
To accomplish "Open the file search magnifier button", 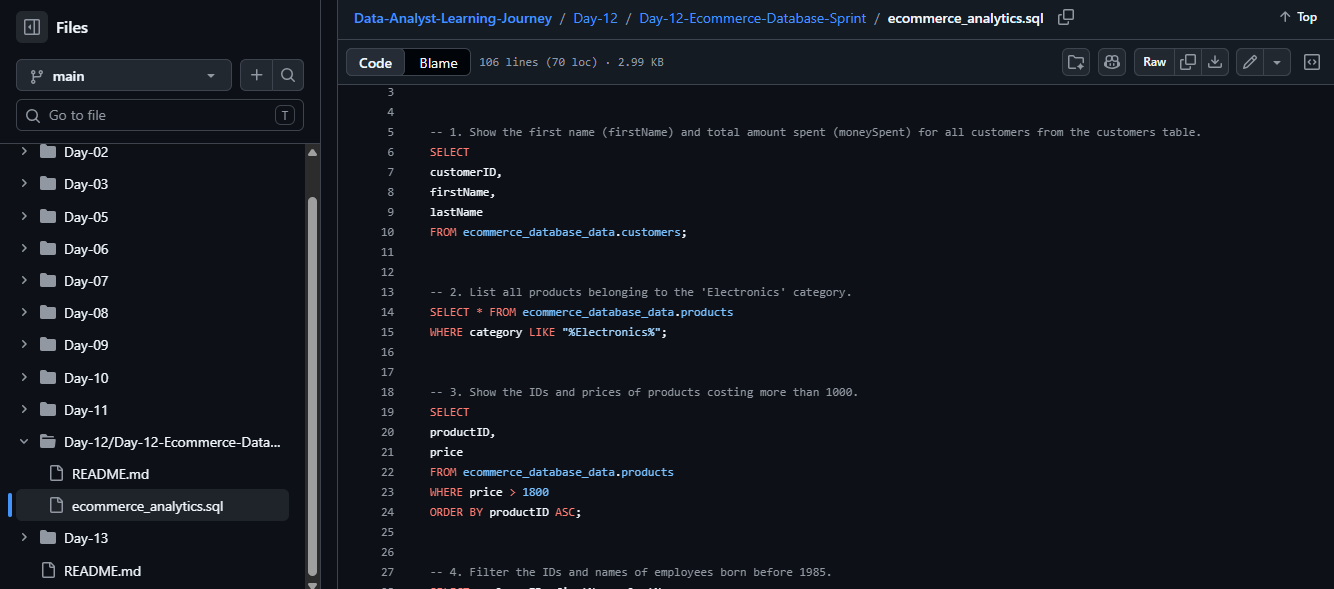I will click(288, 76).
